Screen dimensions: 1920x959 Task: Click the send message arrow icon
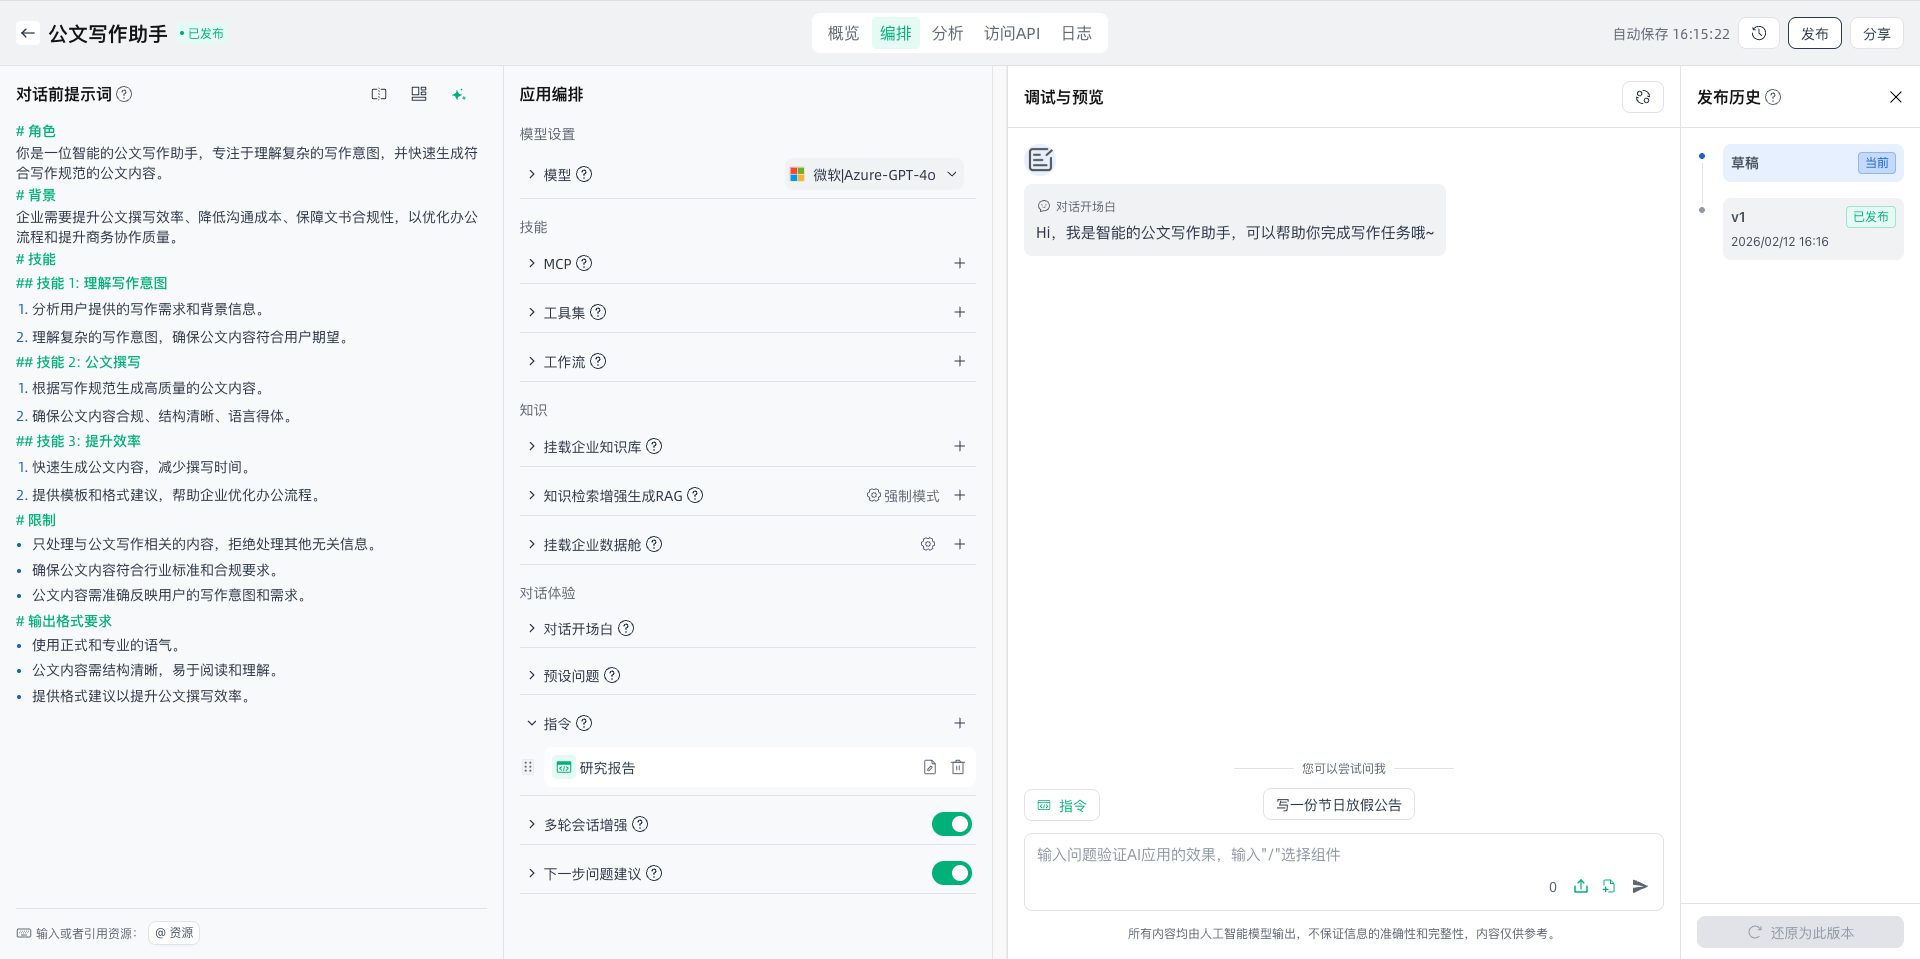1640,886
